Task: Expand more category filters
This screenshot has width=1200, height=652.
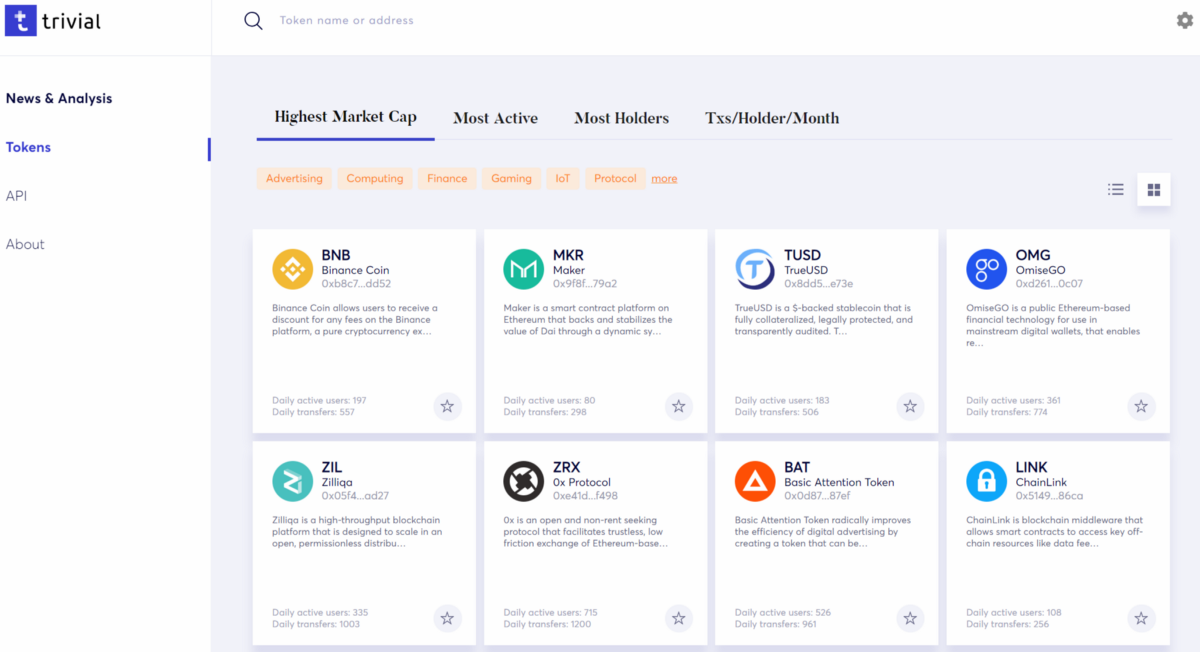Action: [x=664, y=178]
